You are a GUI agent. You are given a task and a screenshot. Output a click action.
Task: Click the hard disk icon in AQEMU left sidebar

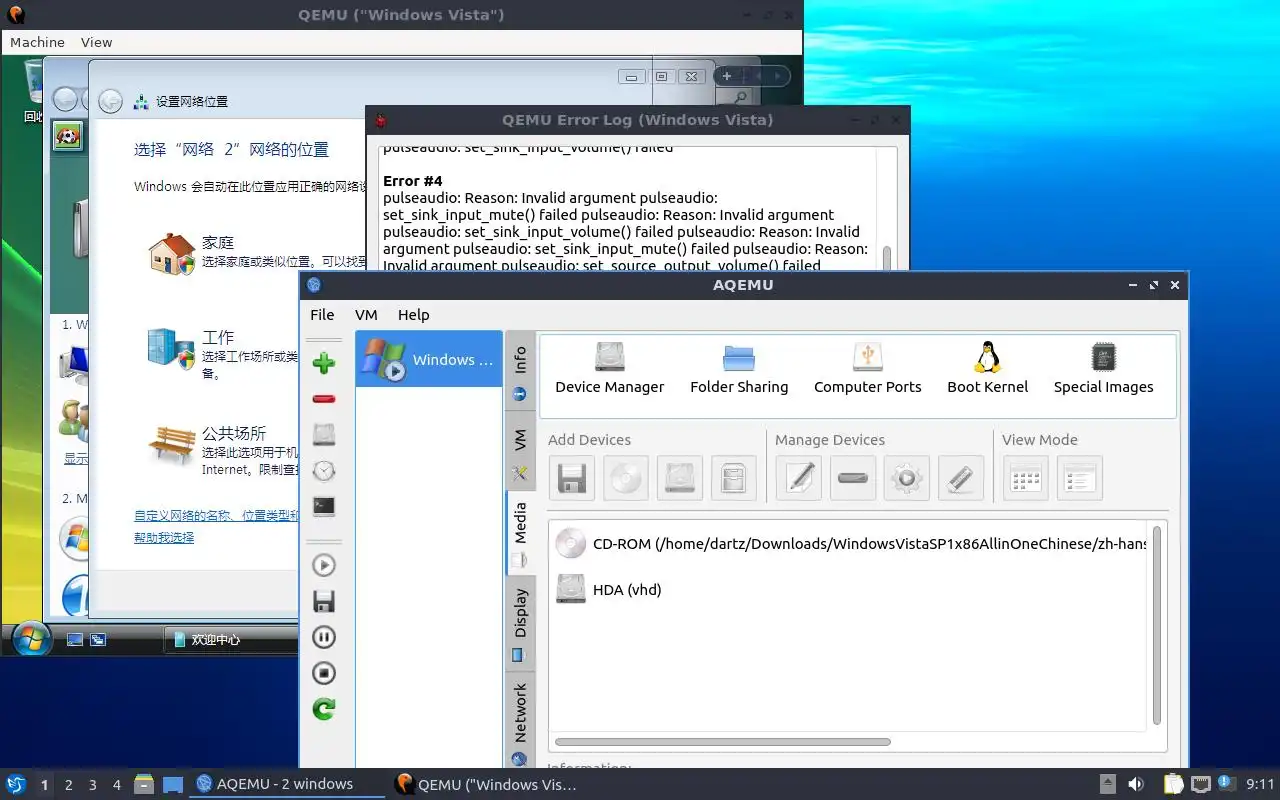pyautogui.click(x=324, y=434)
